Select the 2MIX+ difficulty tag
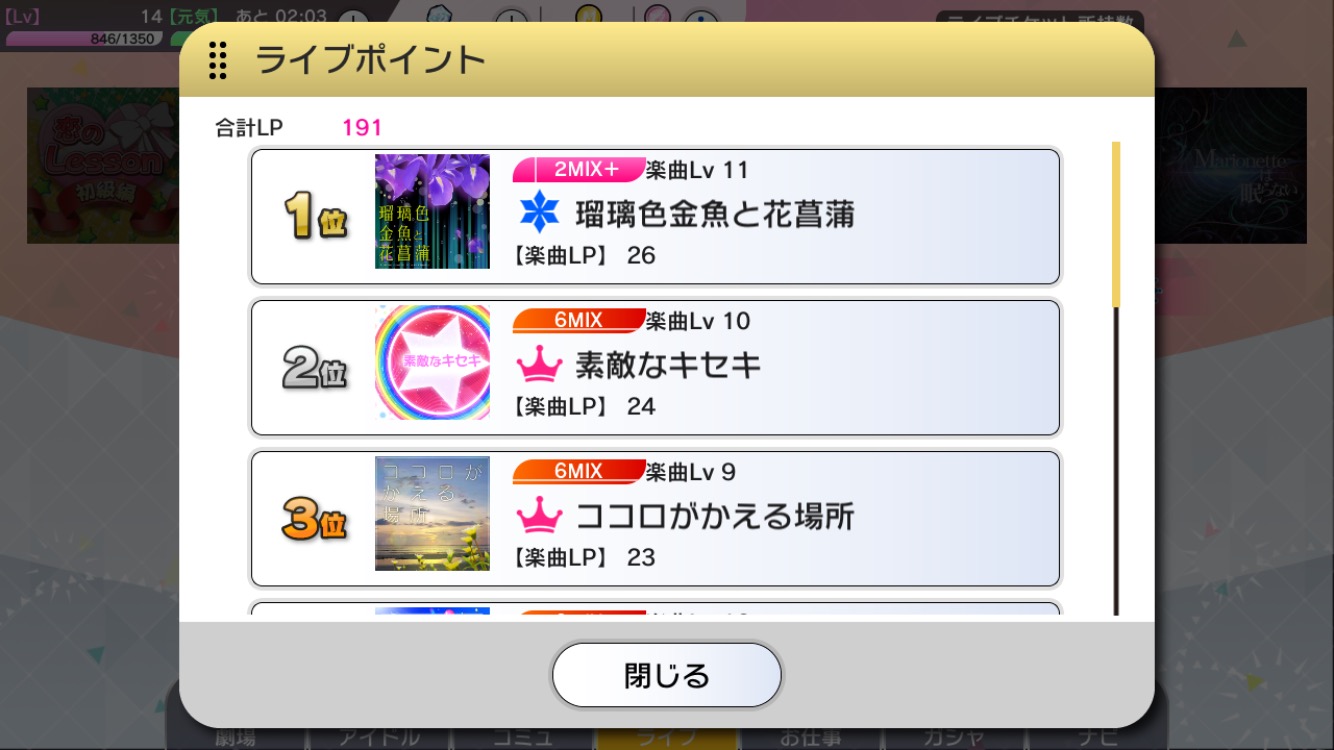Screen dimensions: 1334x750 click(578, 170)
